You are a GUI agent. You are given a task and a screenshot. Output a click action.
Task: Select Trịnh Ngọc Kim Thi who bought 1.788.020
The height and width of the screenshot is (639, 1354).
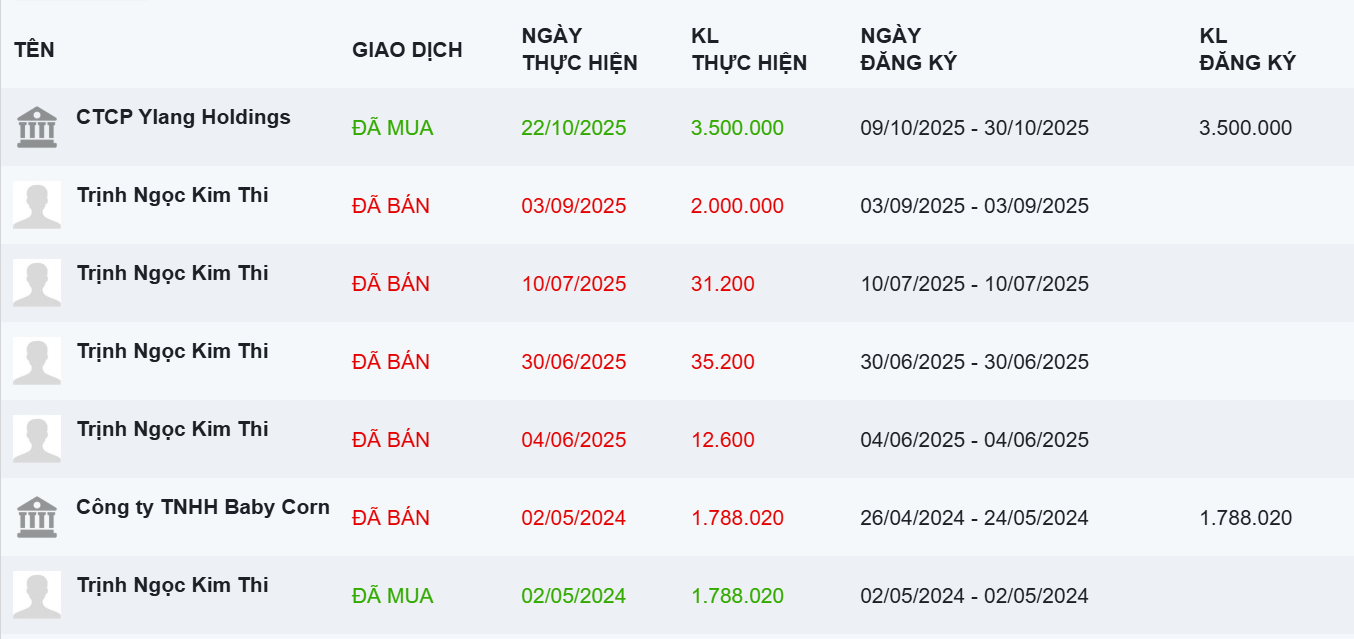(x=172, y=585)
